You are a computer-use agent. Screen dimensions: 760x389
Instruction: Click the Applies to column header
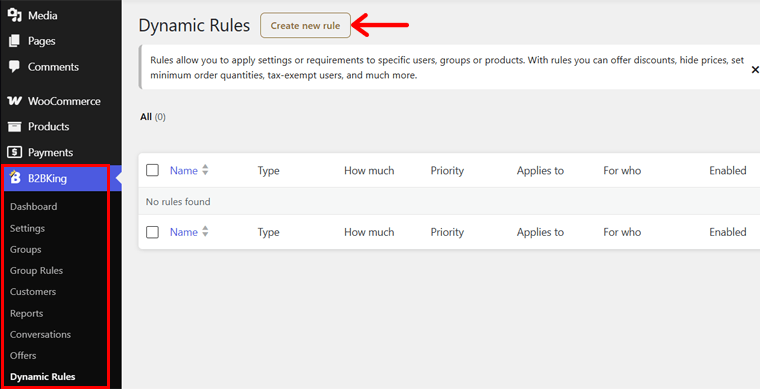pos(540,171)
